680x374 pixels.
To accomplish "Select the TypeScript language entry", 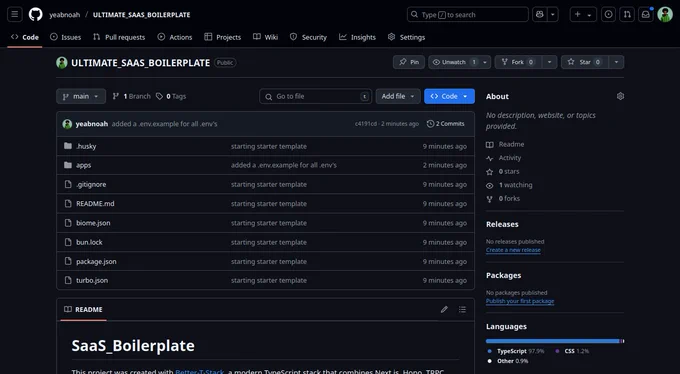I will click(516, 351).
